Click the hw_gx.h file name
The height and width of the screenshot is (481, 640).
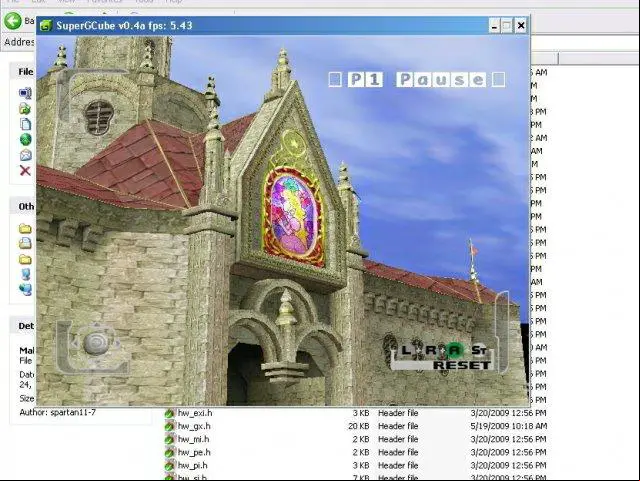click(x=194, y=426)
